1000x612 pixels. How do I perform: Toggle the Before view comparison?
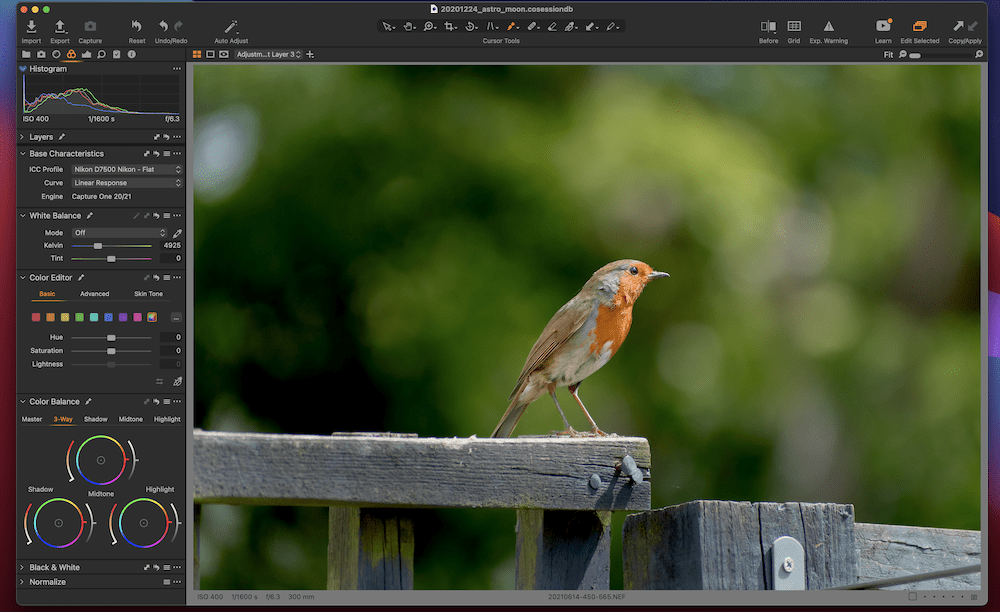point(768,26)
